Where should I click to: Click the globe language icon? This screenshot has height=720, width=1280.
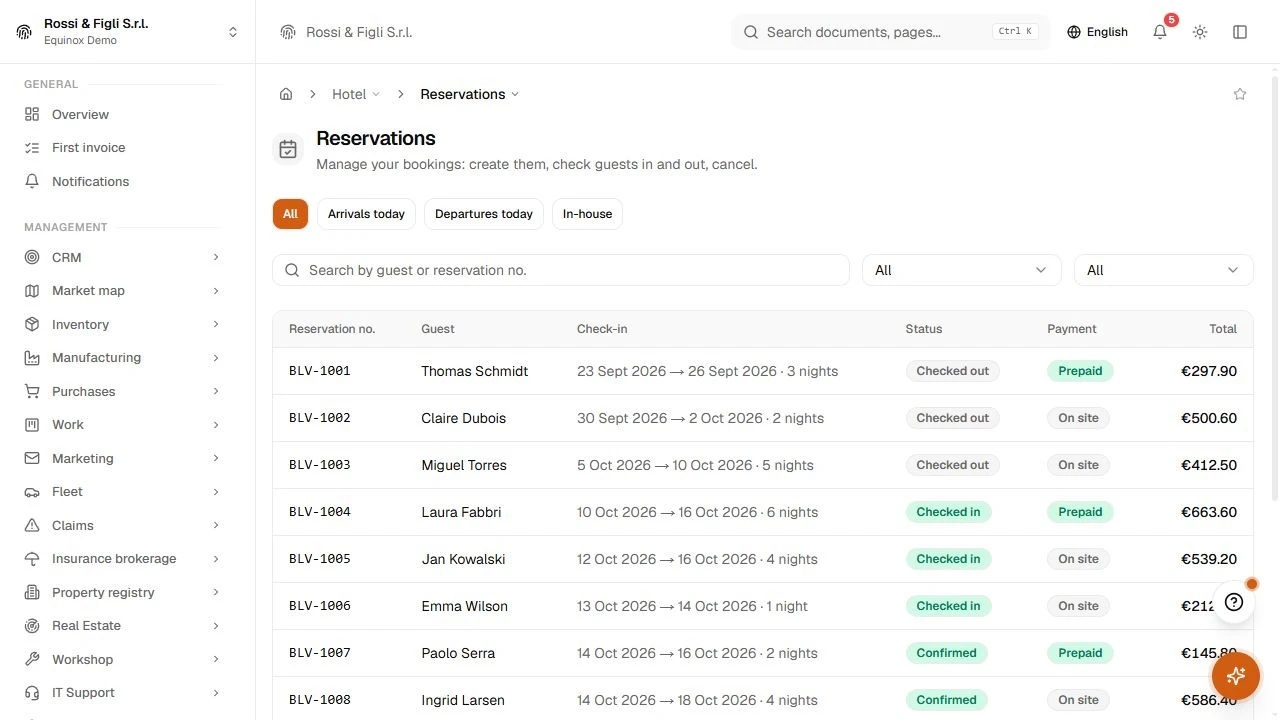1074,32
